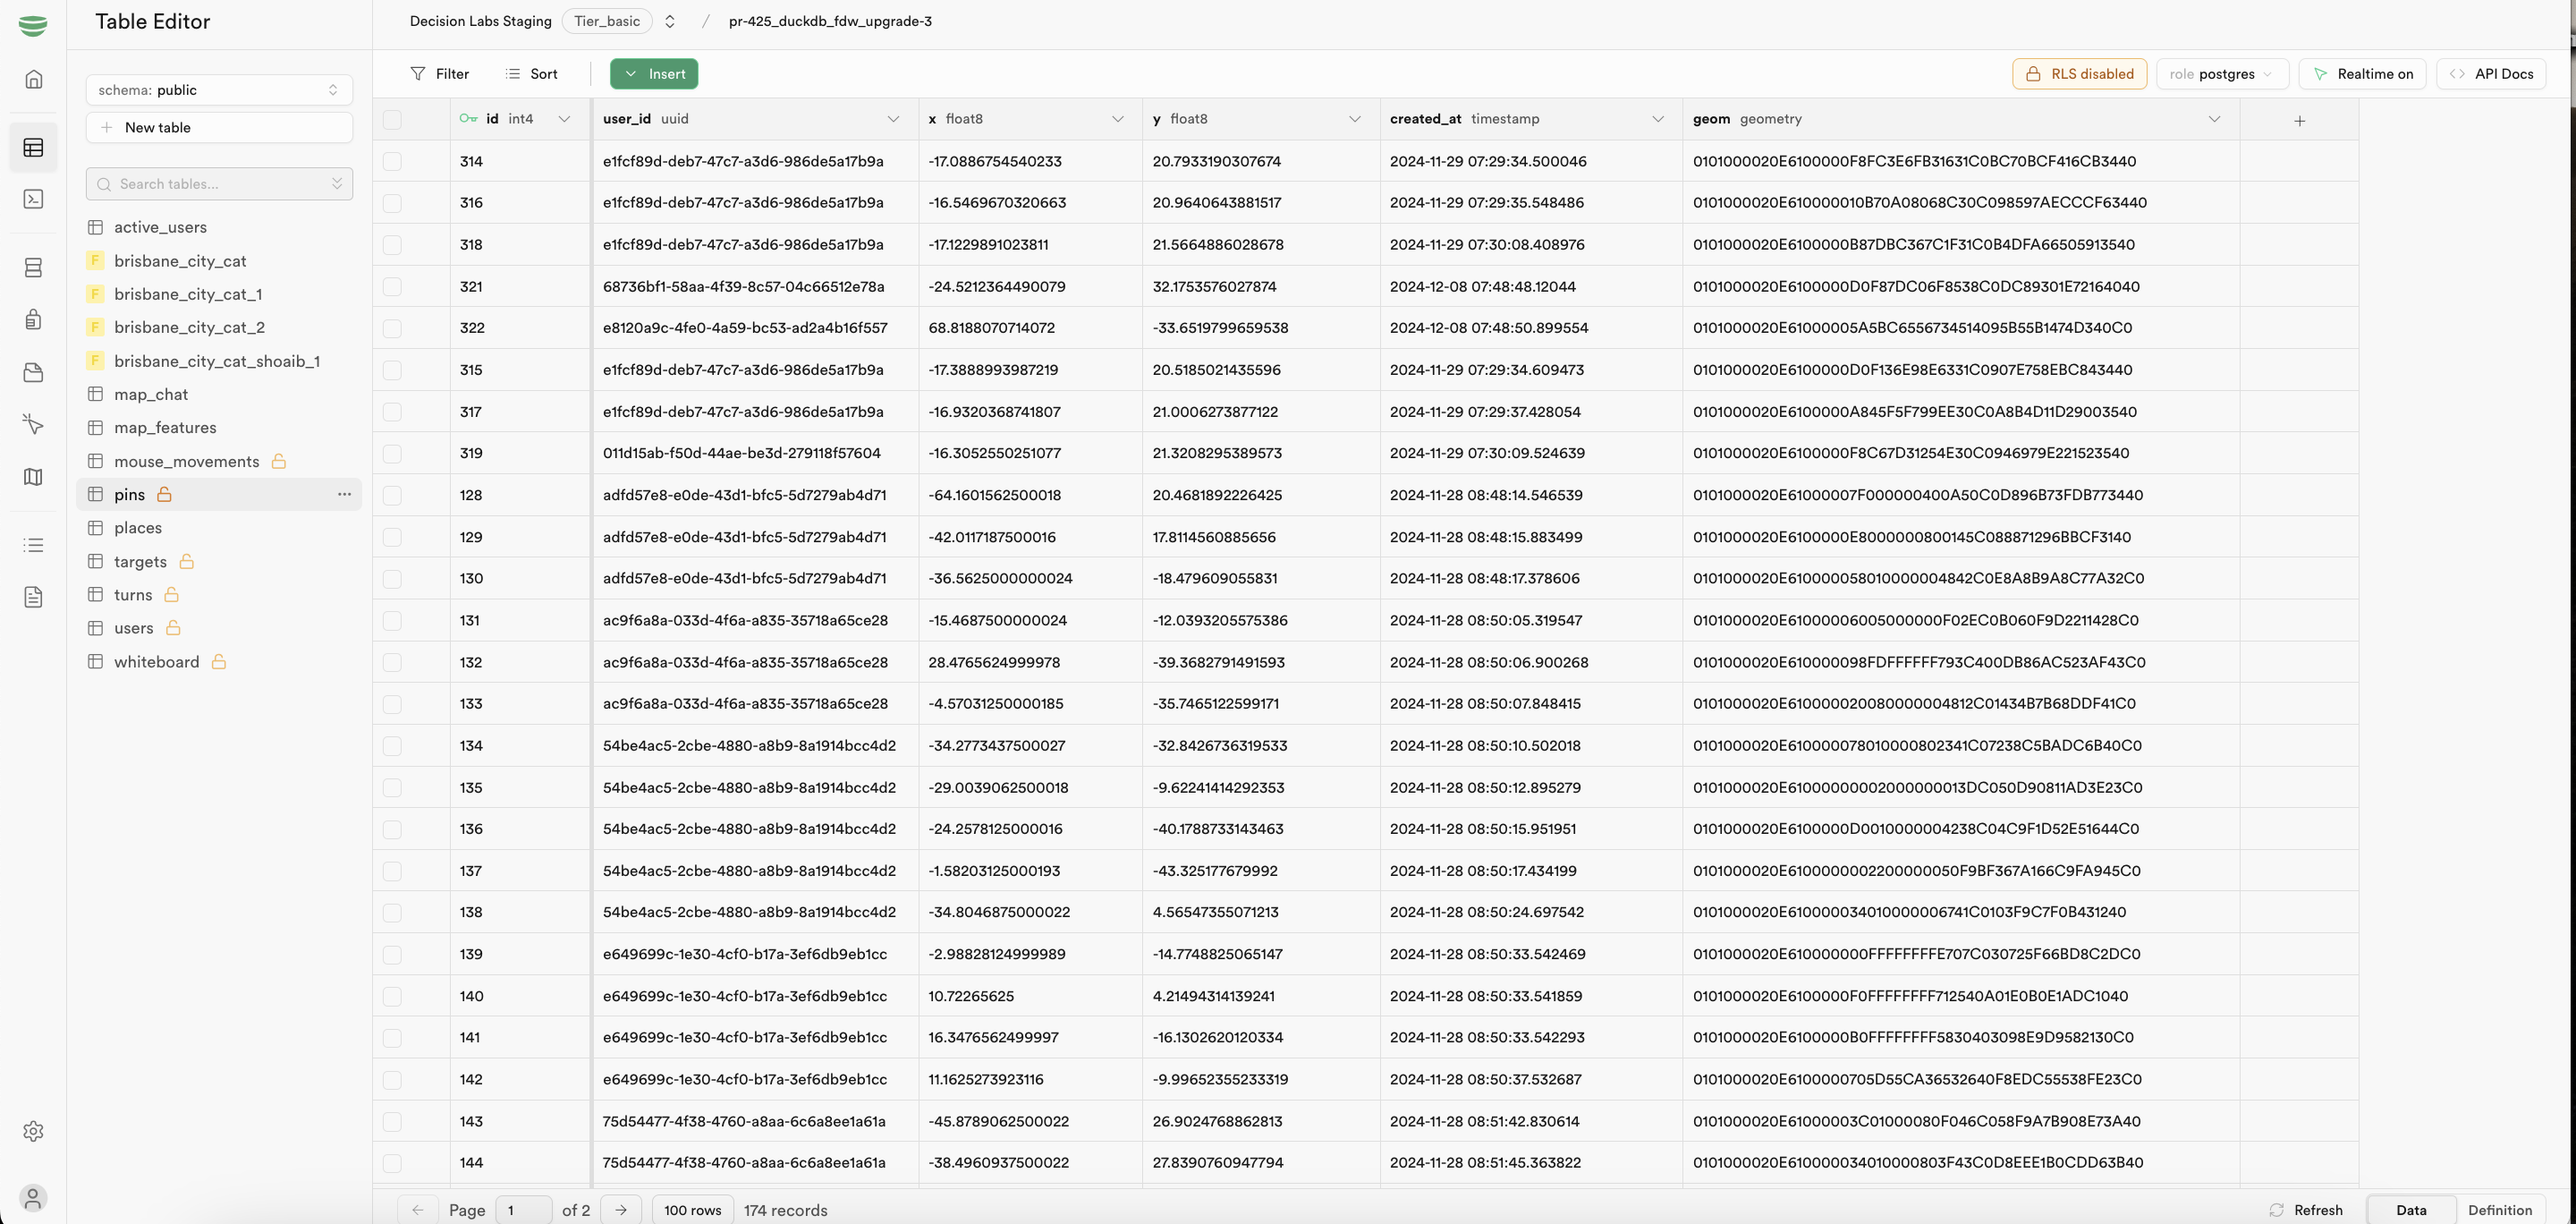This screenshot has width=2576, height=1224.
Task: Click the RLS disabled badge
Action: point(2079,73)
